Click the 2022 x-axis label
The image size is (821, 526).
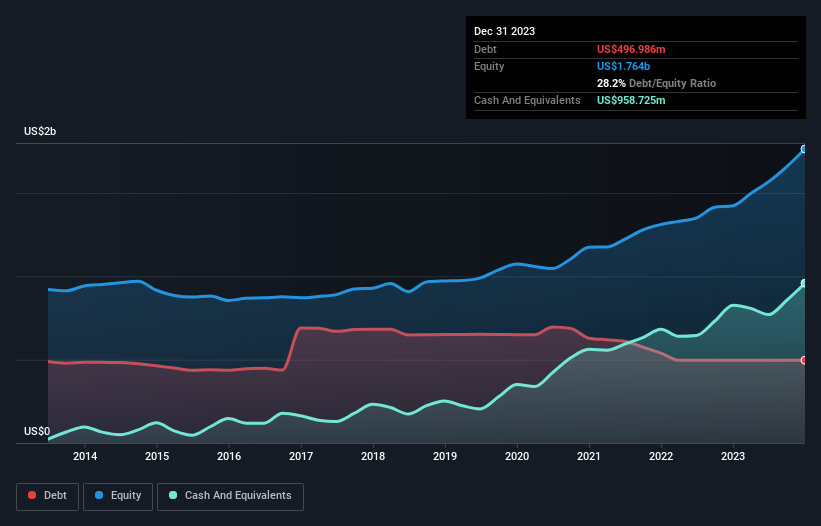click(x=661, y=456)
